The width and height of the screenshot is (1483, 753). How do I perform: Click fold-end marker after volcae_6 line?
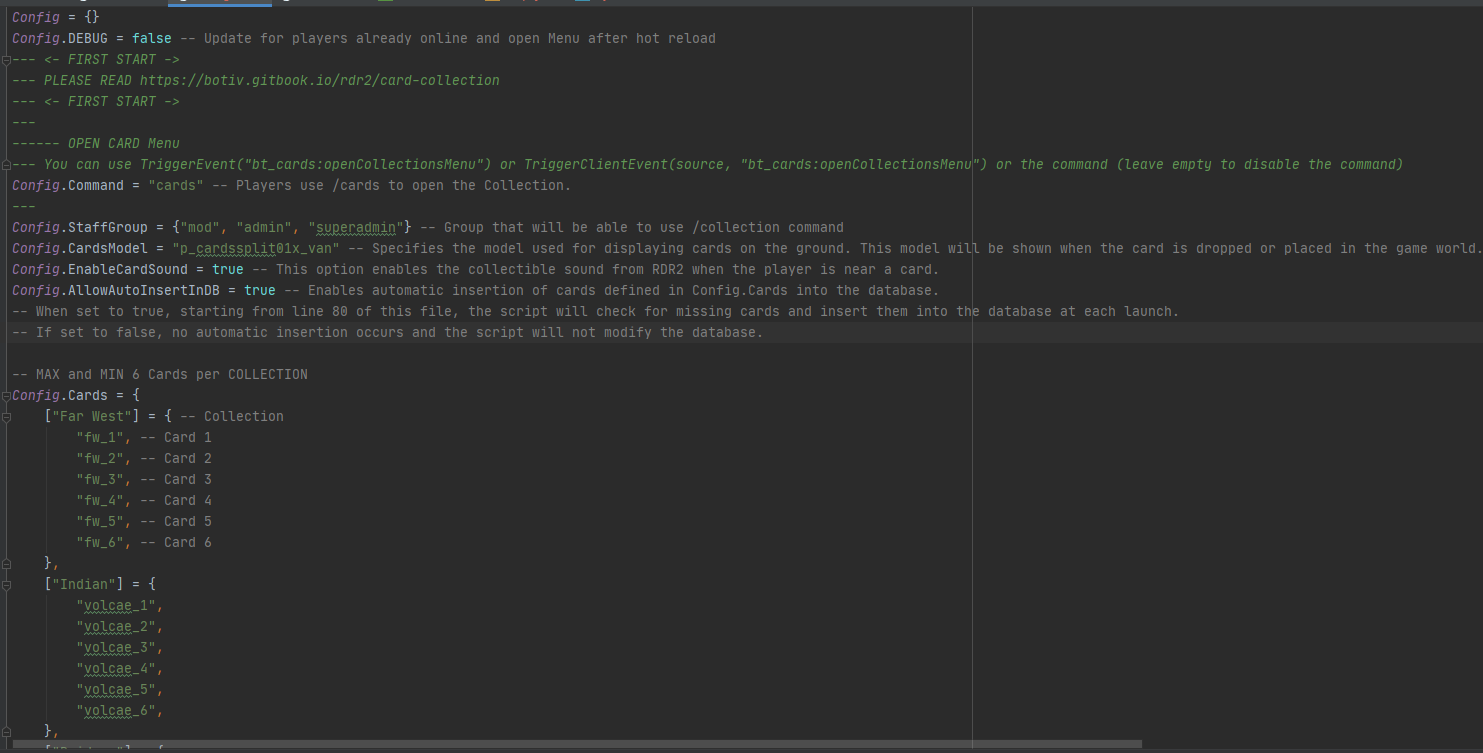pos(6,731)
